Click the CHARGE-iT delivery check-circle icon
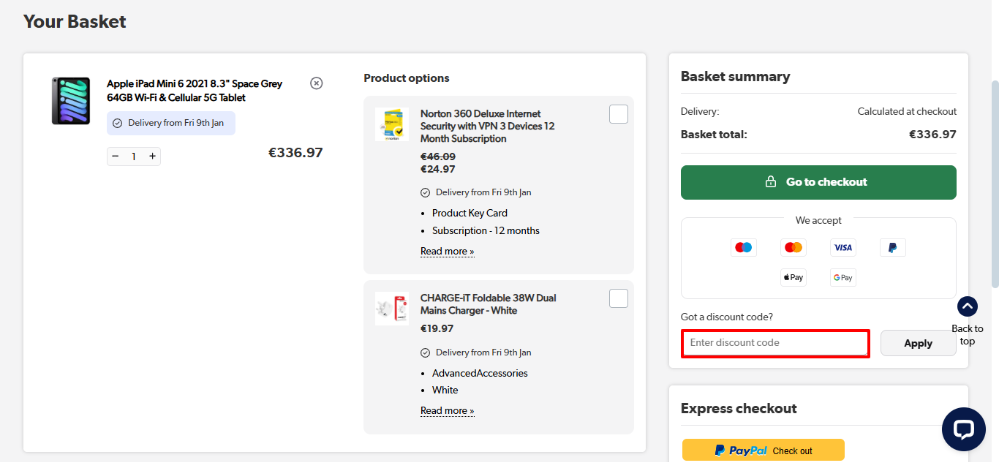This screenshot has width=999, height=462. pos(425,352)
